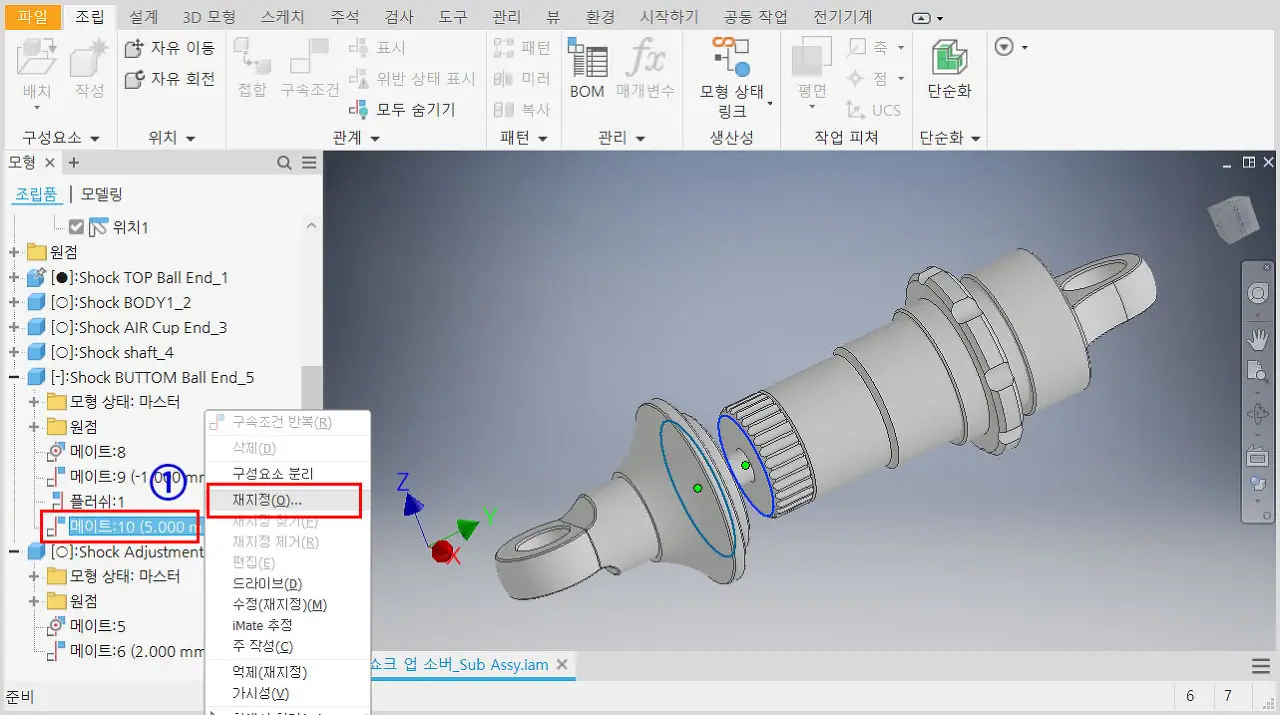Switch to the 3D 모형 ribbon tab
This screenshot has width=1280, height=715.
tap(210, 17)
